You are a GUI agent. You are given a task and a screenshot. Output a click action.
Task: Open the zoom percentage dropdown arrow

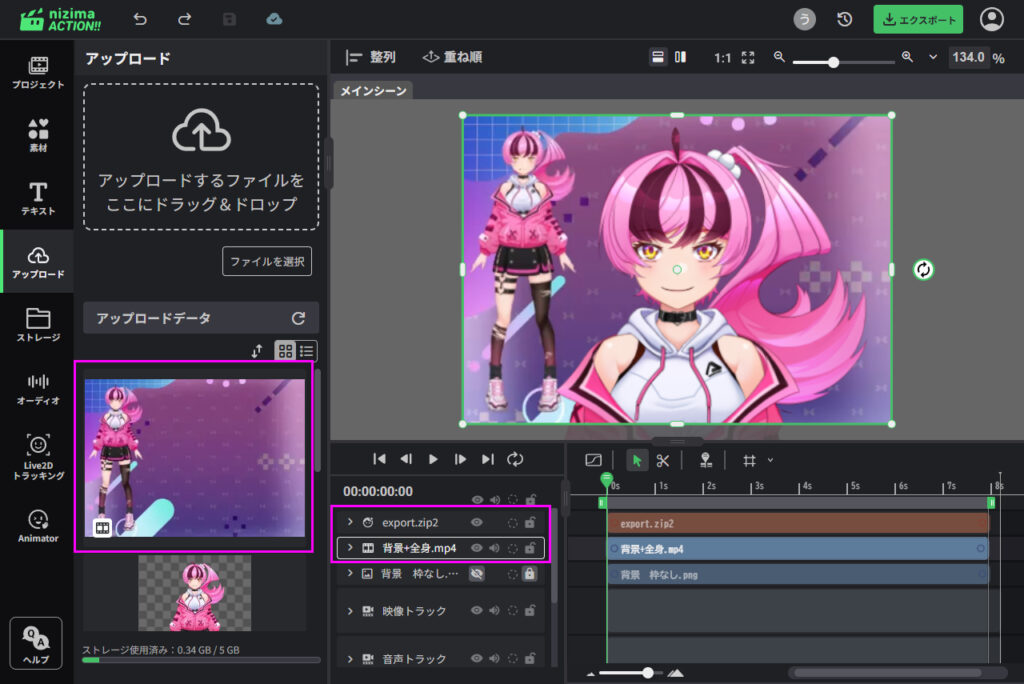click(x=933, y=57)
